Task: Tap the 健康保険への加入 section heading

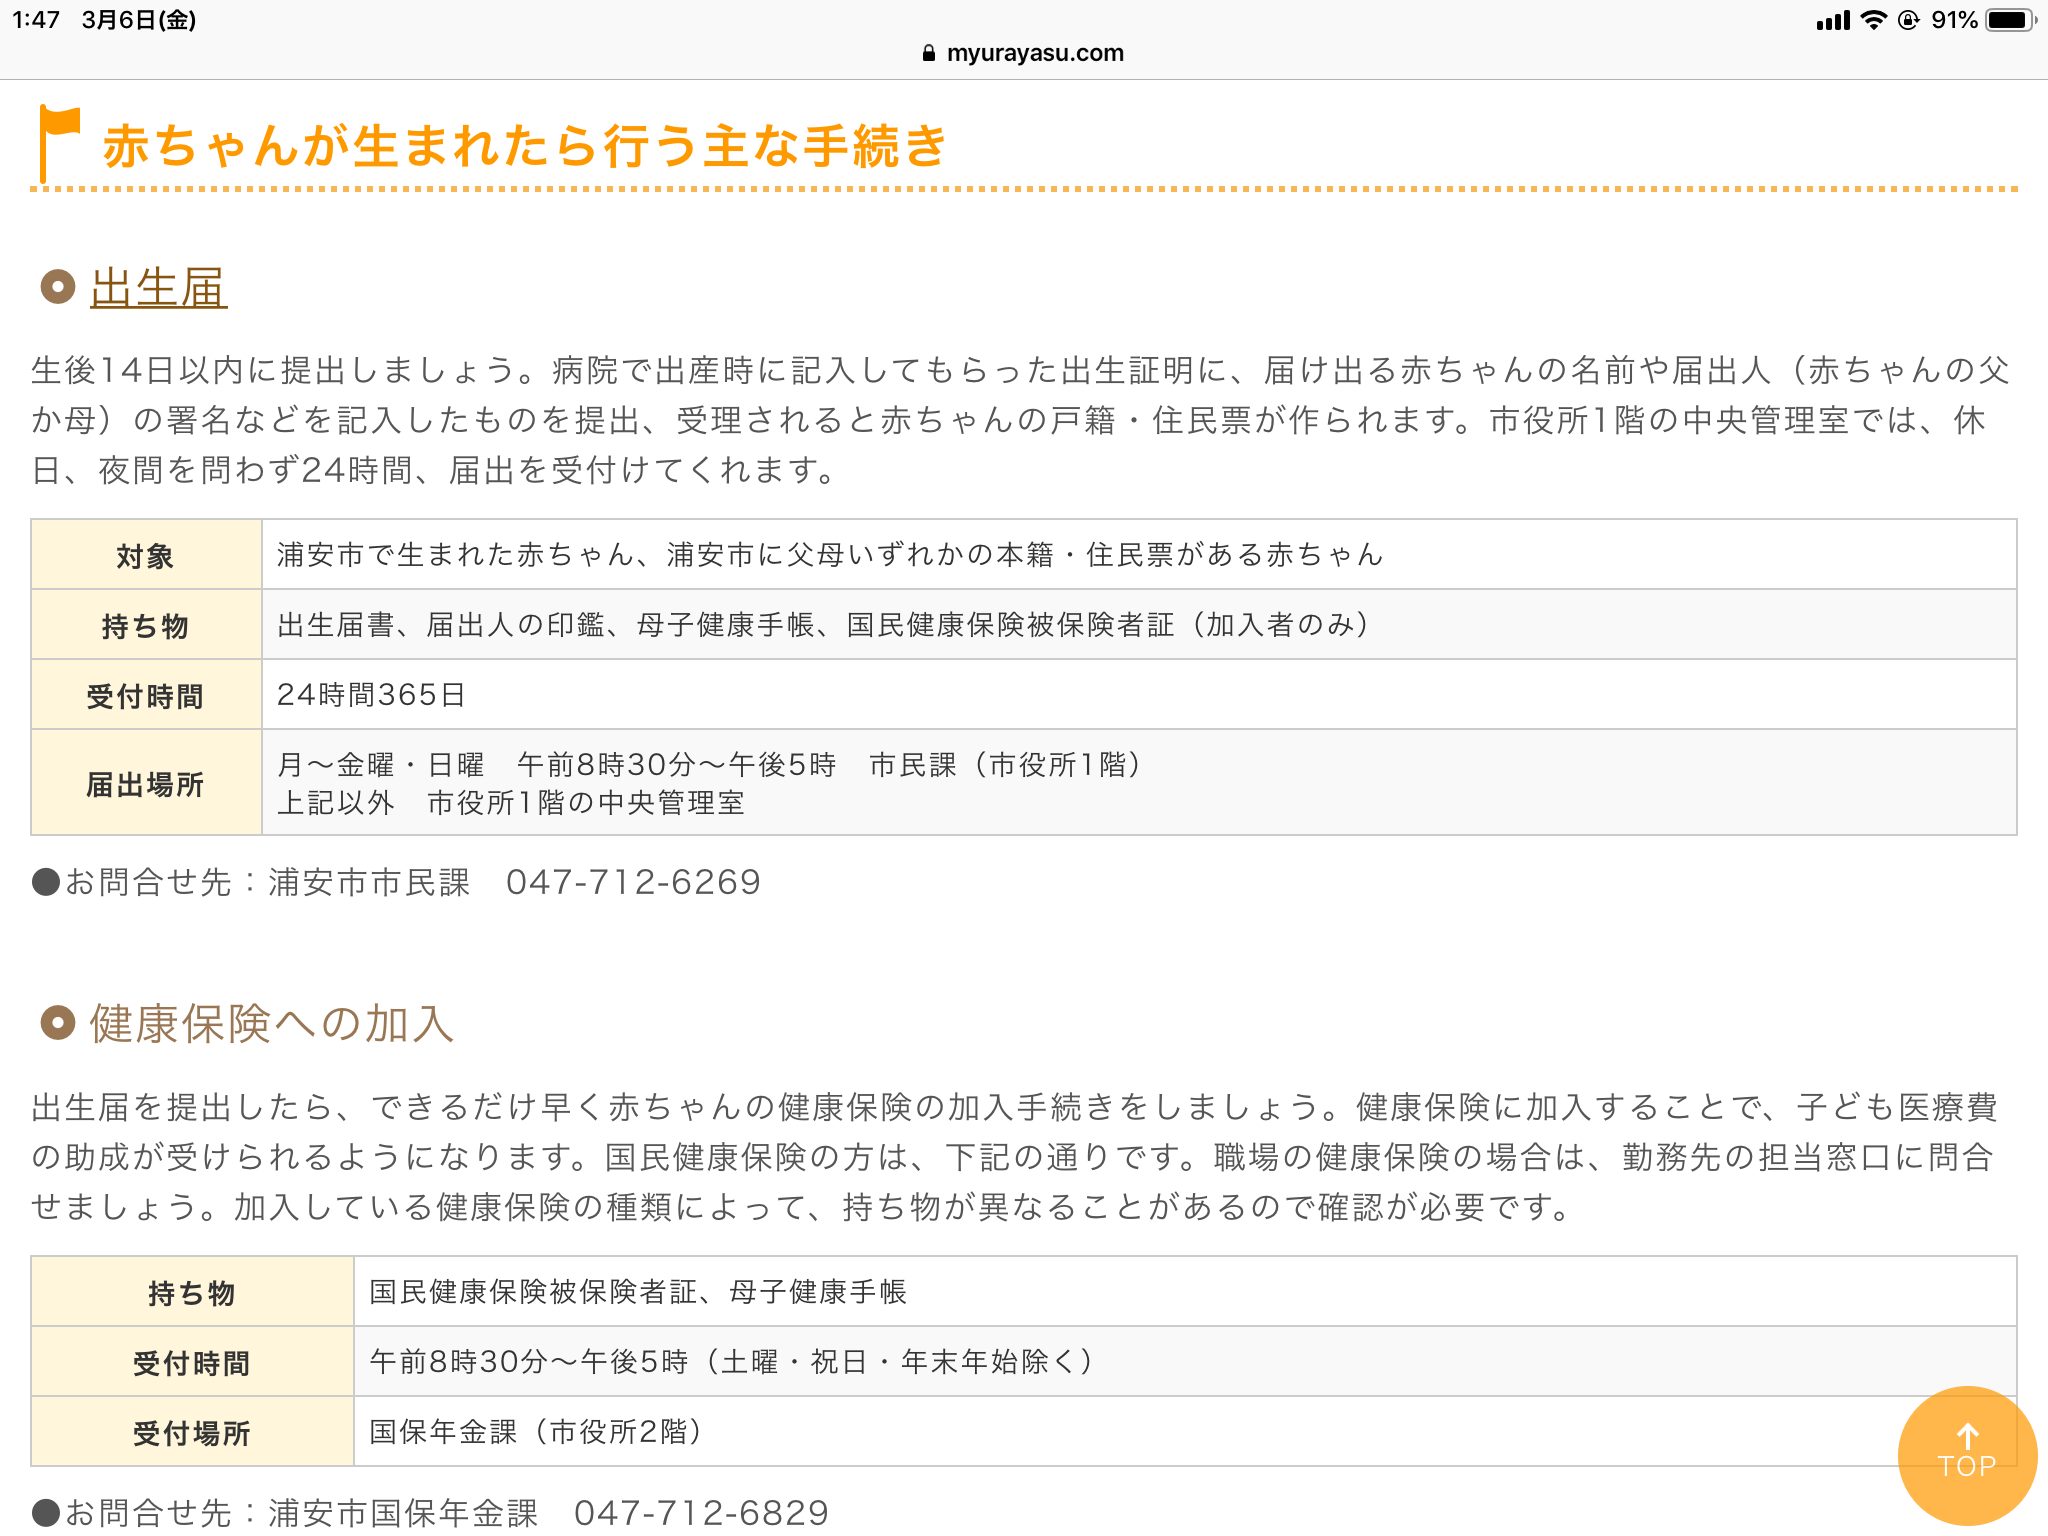Action: [272, 1024]
